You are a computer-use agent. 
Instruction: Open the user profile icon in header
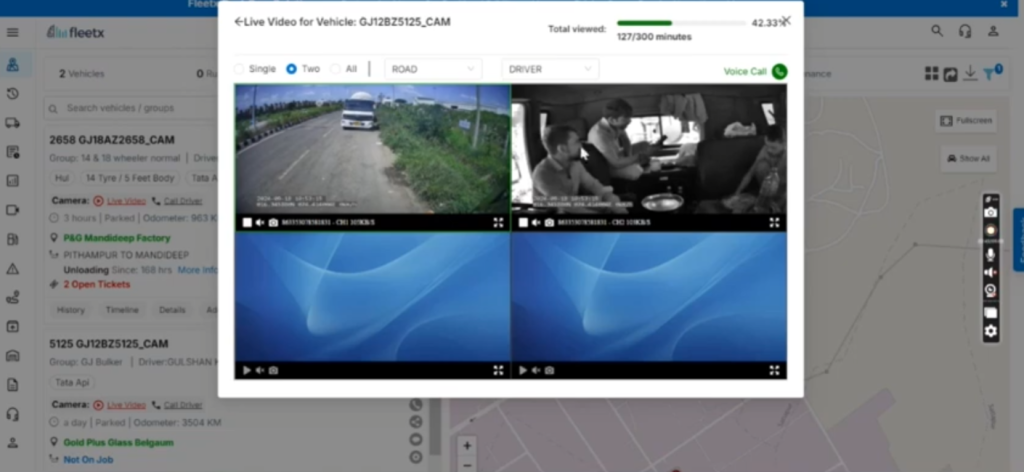tap(993, 31)
